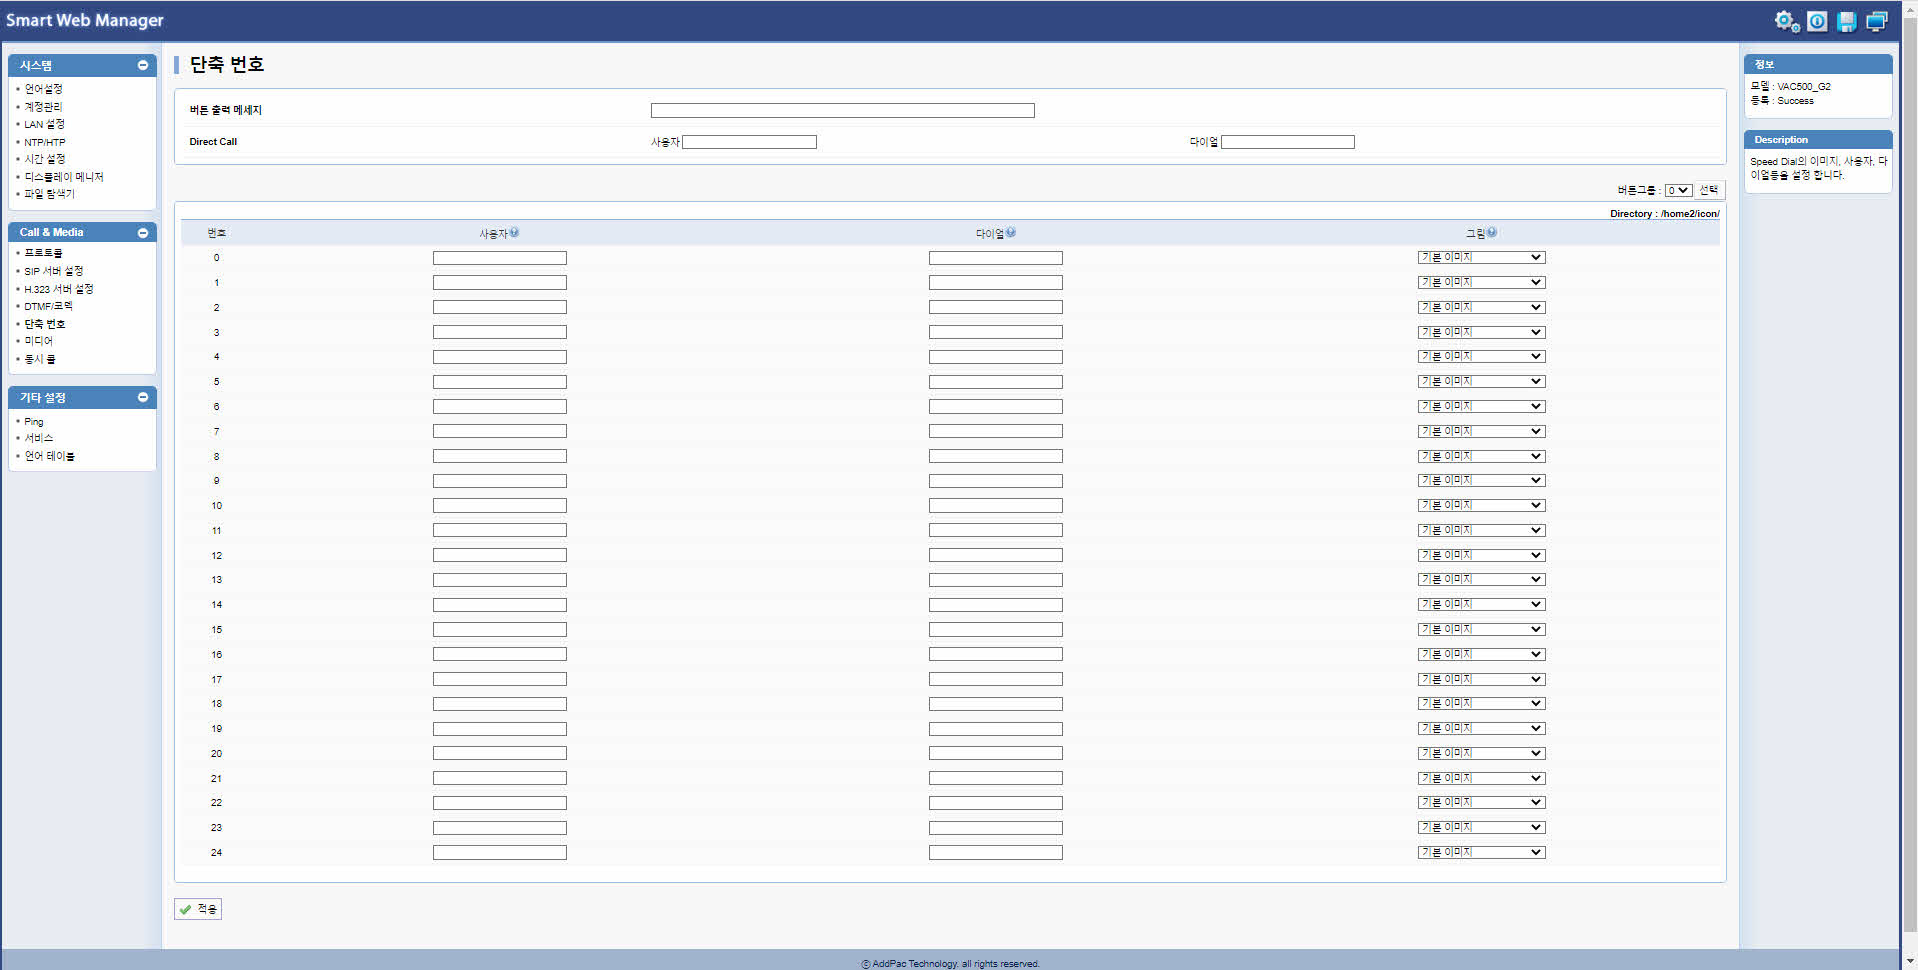Click the help icon next to 그림 column
Image resolution: width=1918 pixels, height=970 pixels.
tap(1492, 233)
